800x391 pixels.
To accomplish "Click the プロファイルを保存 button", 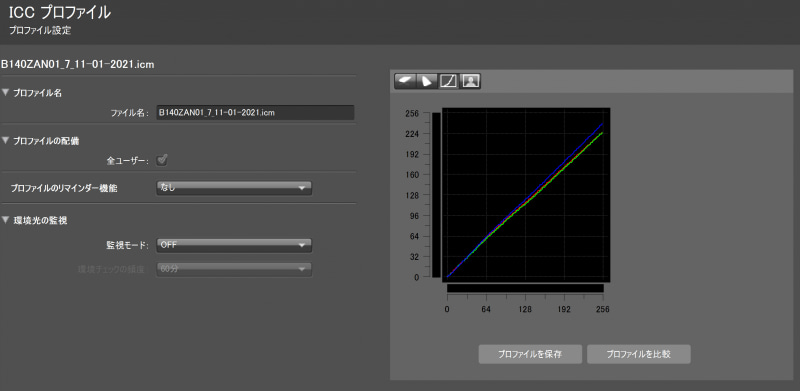I will point(530,354).
